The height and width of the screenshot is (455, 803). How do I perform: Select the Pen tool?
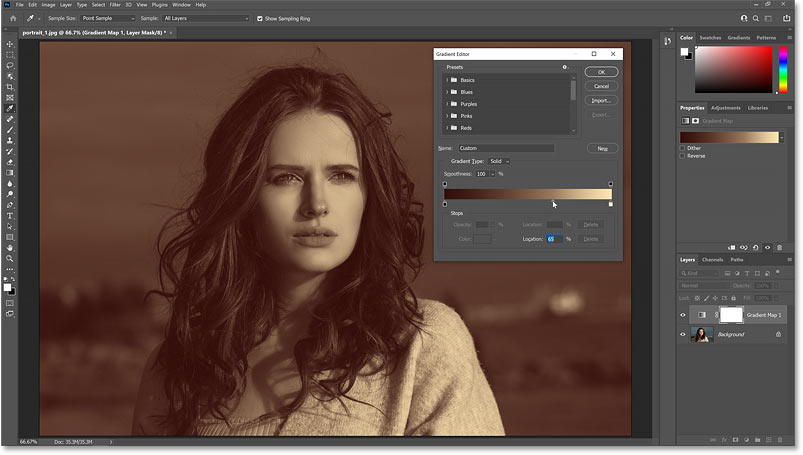(10, 205)
